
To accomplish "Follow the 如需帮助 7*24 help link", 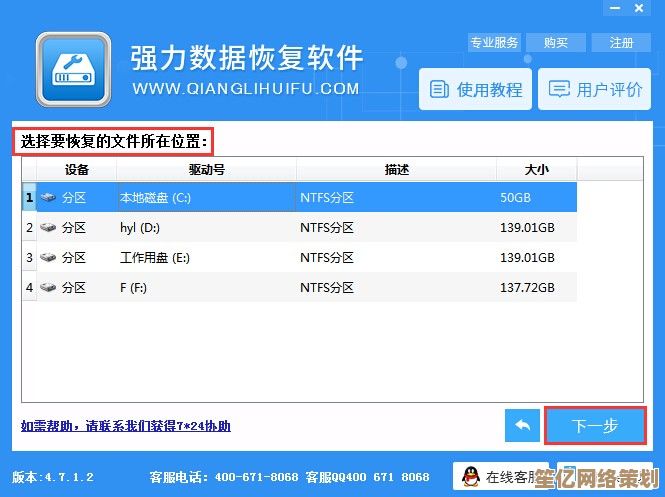I will [126, 426].
